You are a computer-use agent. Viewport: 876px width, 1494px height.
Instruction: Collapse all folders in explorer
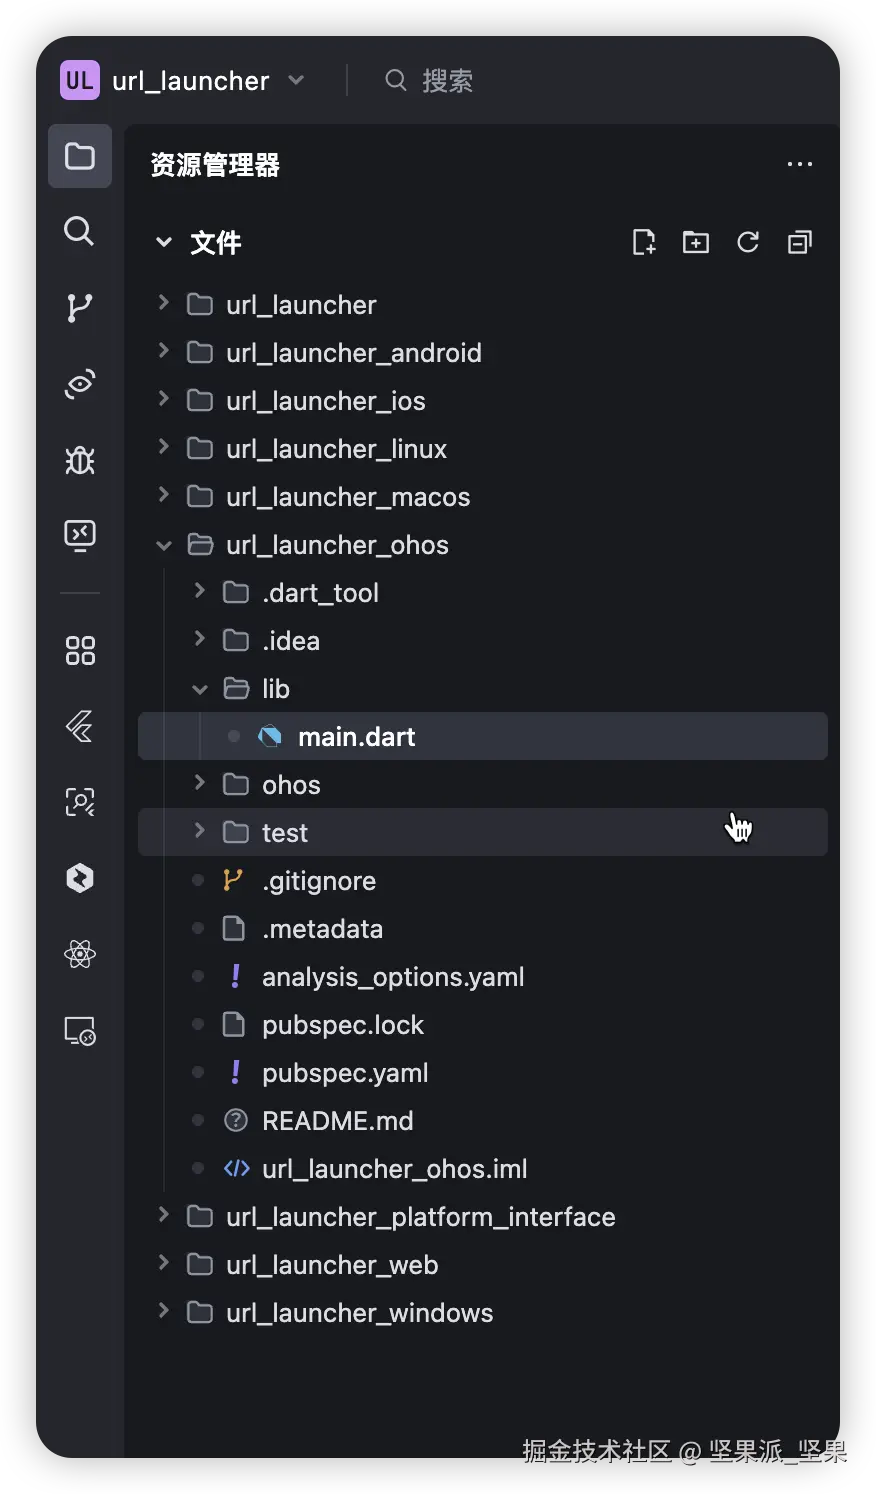point(800,242)
